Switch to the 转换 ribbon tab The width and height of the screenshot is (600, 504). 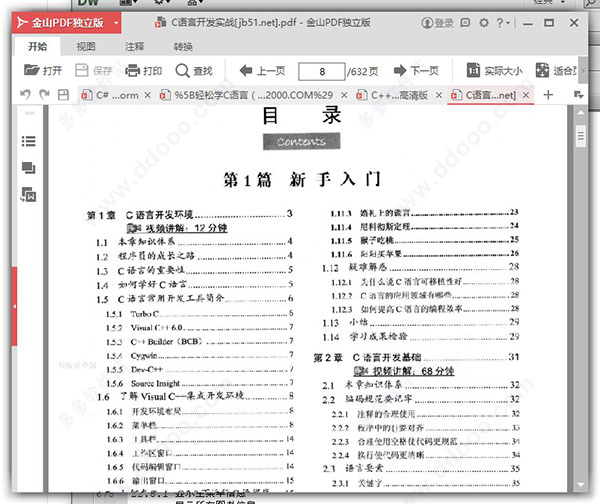tap(183, 47)
